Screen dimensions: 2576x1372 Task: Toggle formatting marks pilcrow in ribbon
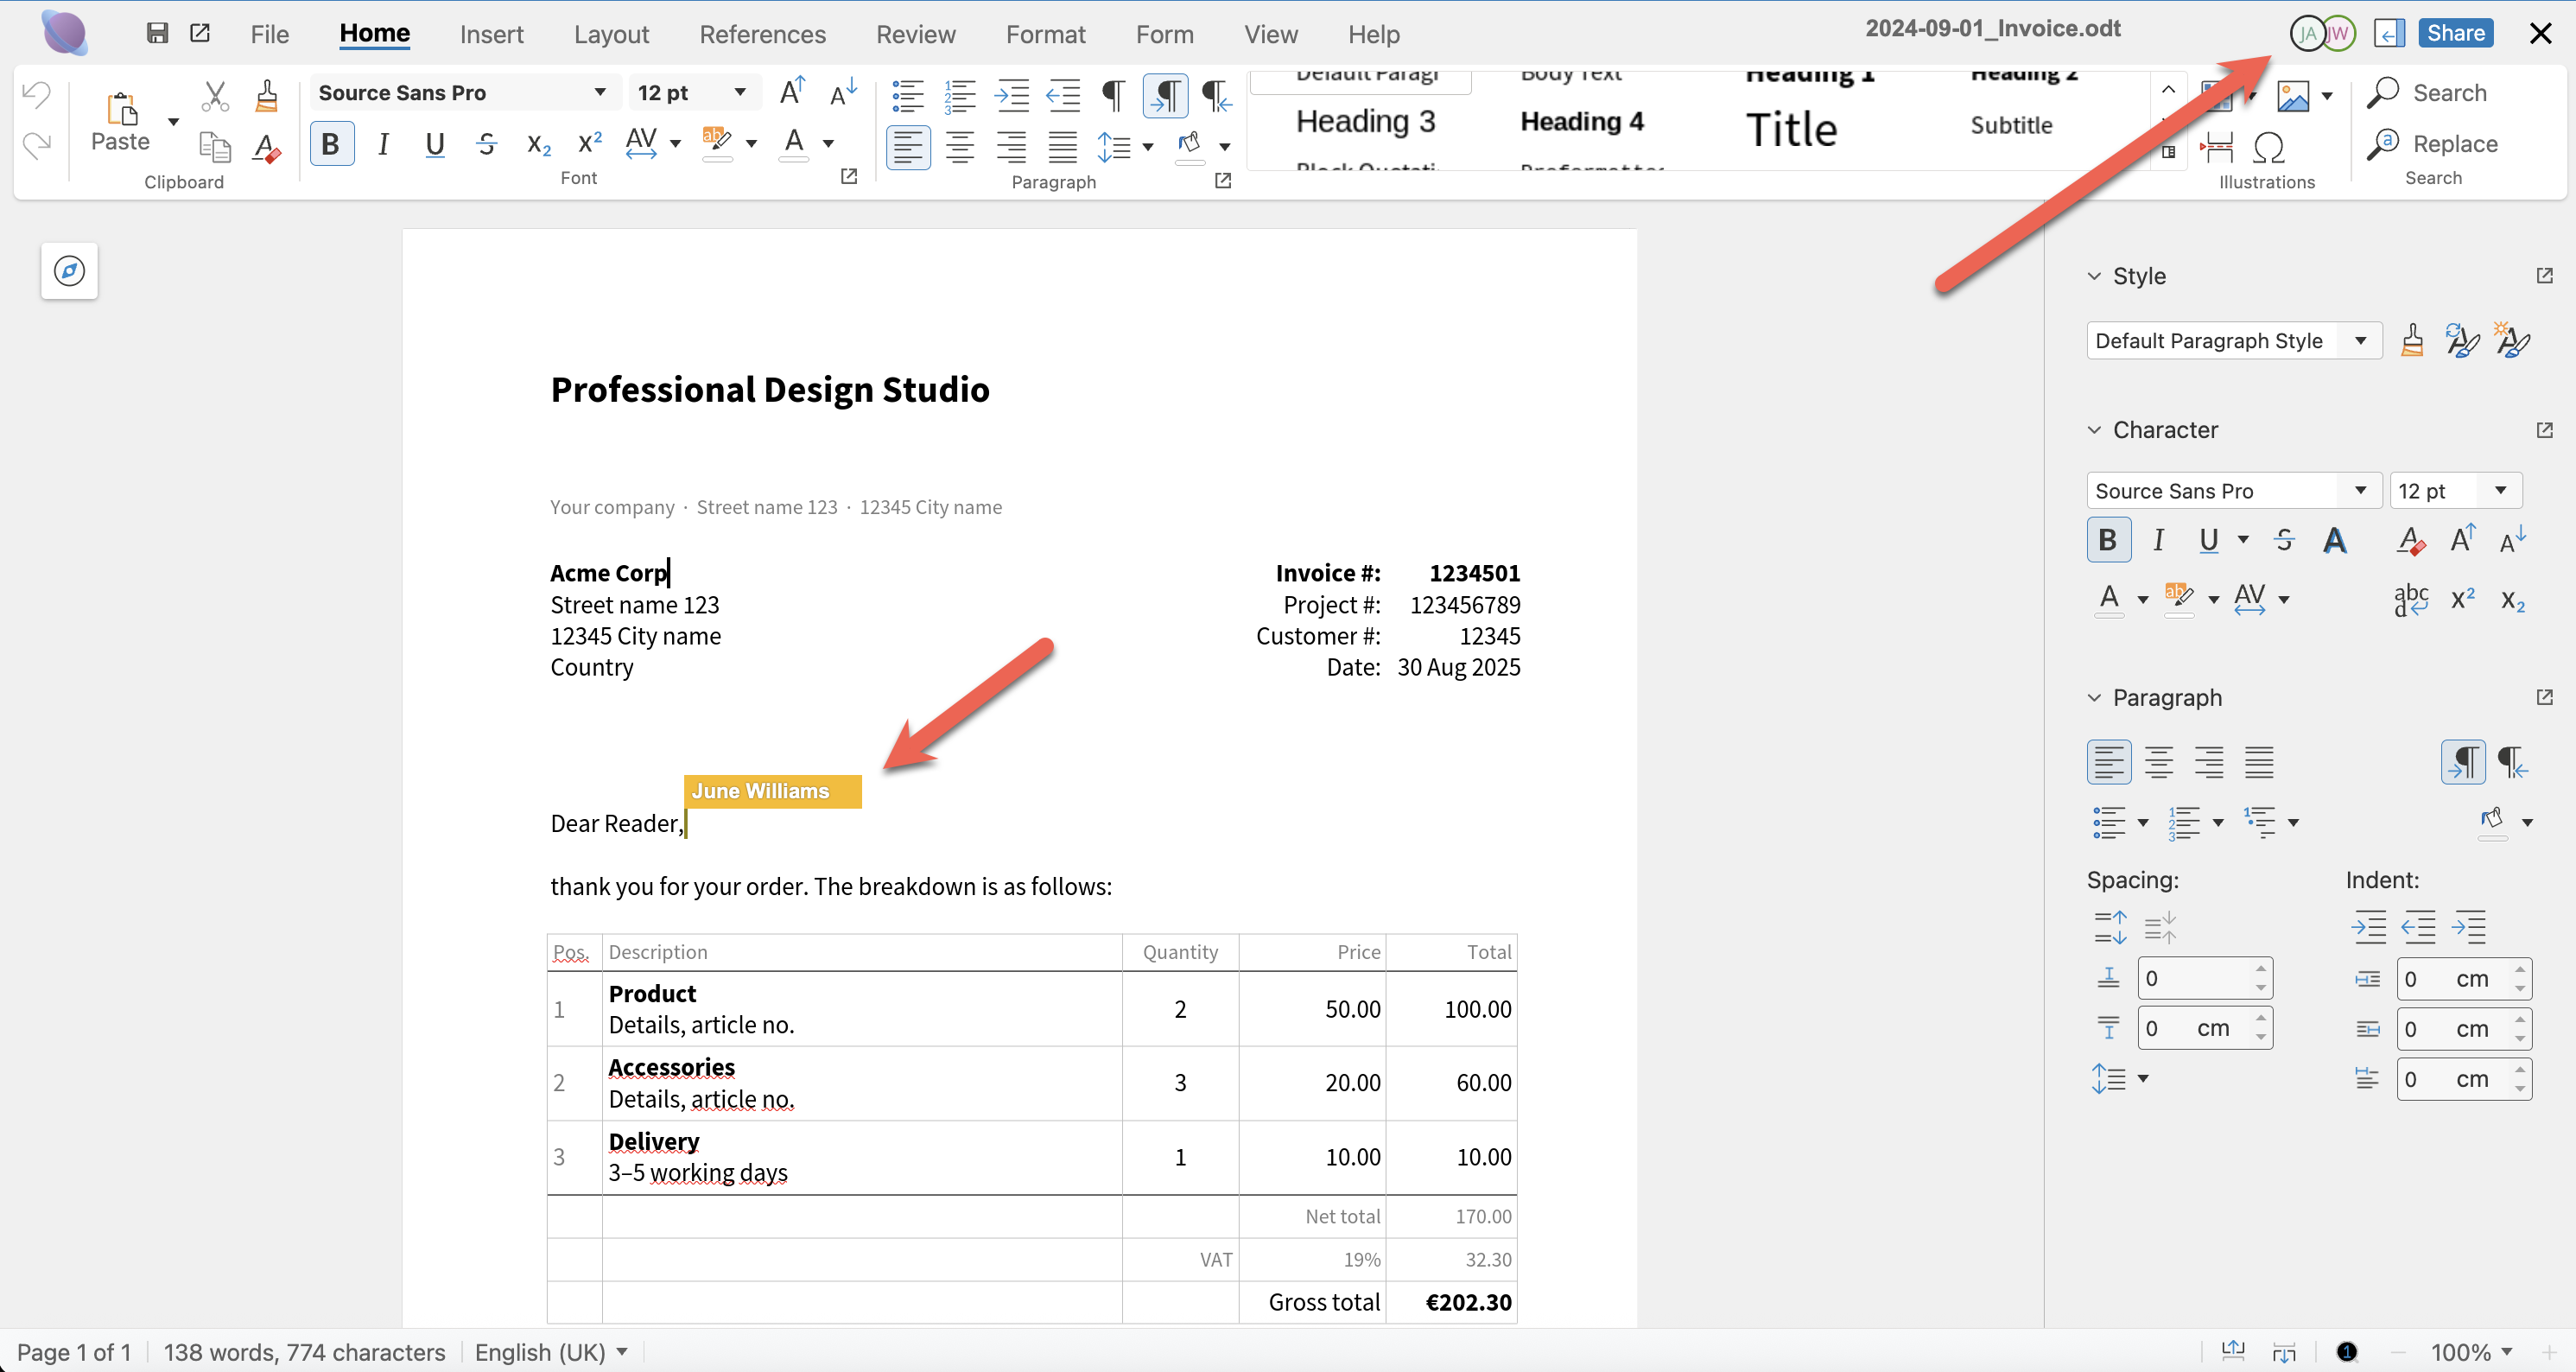point(1113,96)
